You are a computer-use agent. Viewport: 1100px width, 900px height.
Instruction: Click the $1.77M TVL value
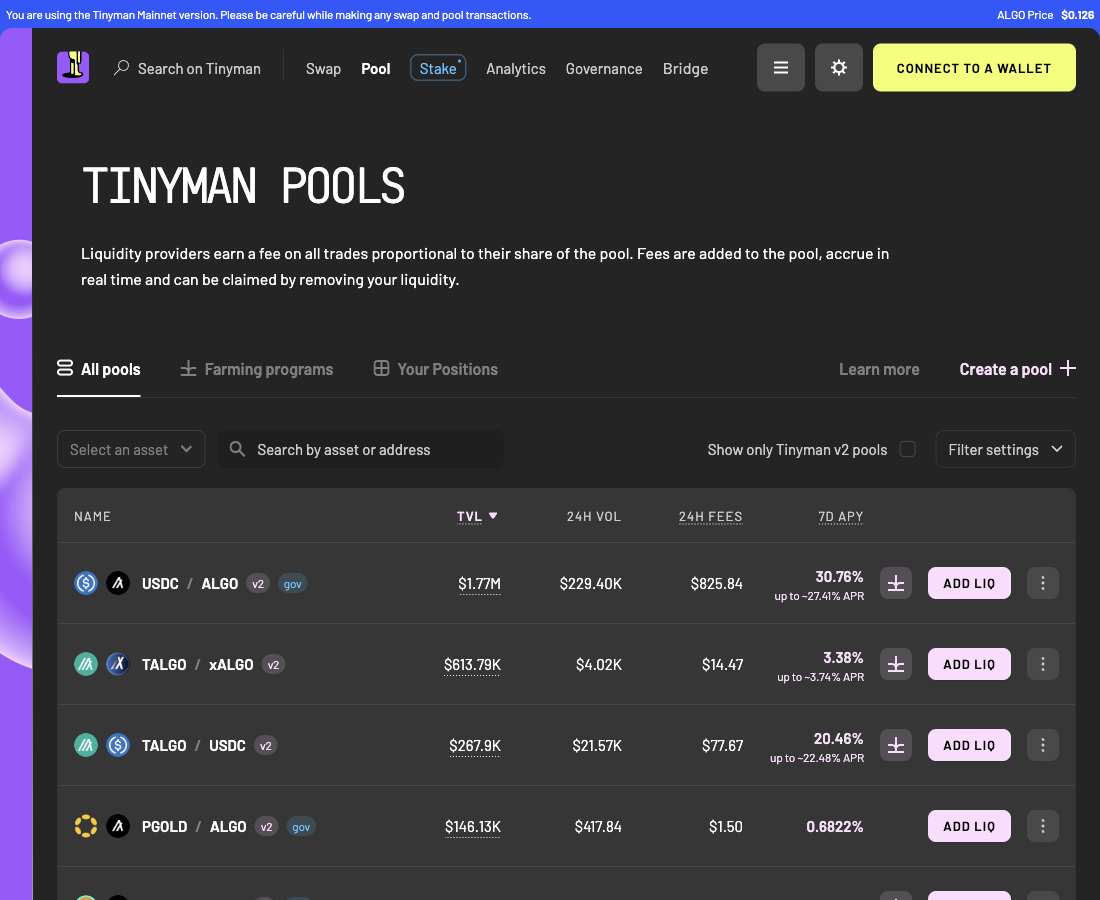tap(479, 584)
